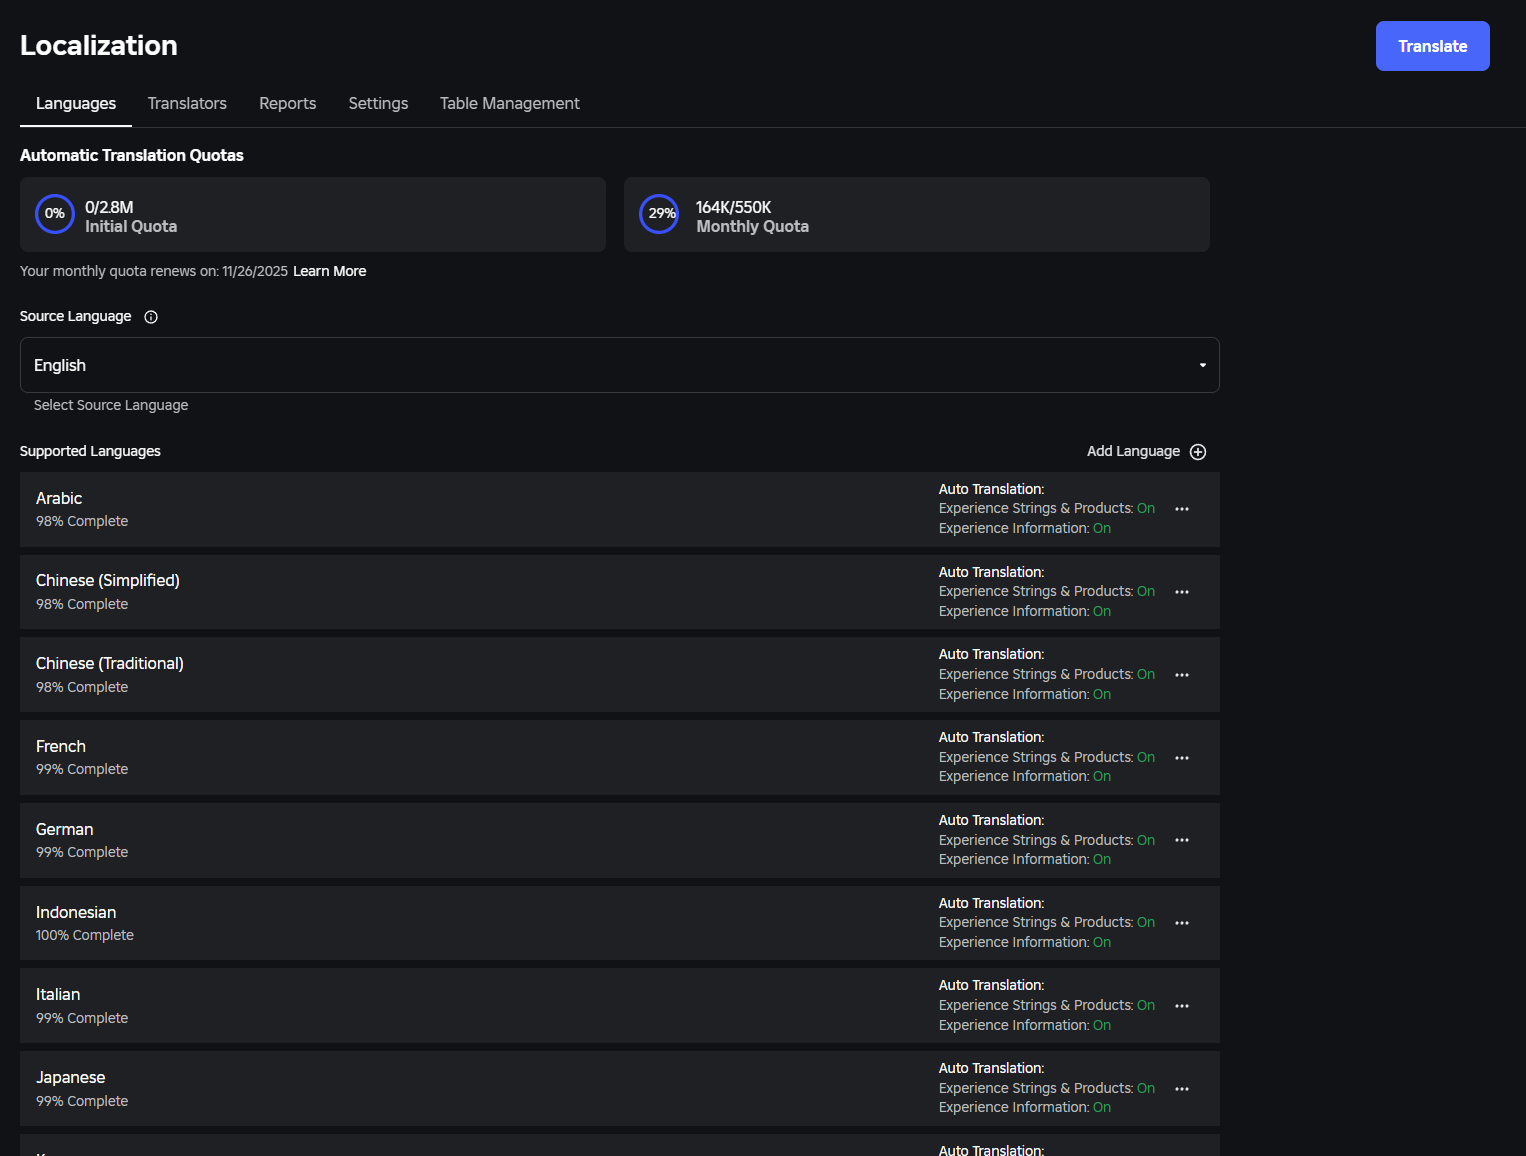Select the Arabic language row name
Screen dimensions: 1526x1156
pos(59,499)
